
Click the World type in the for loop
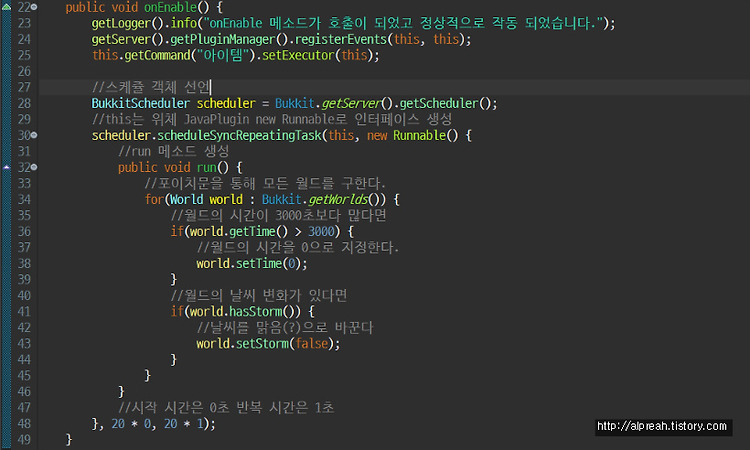point(187,199)
